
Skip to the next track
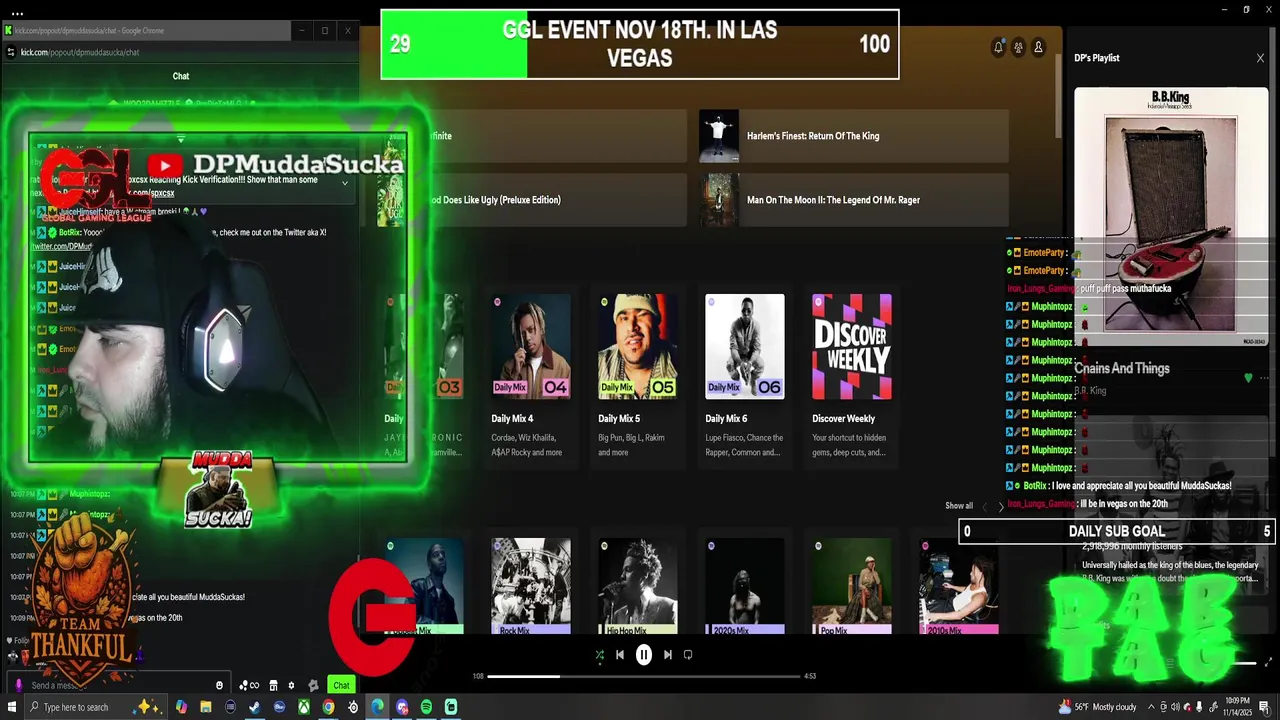click(667, 655)
